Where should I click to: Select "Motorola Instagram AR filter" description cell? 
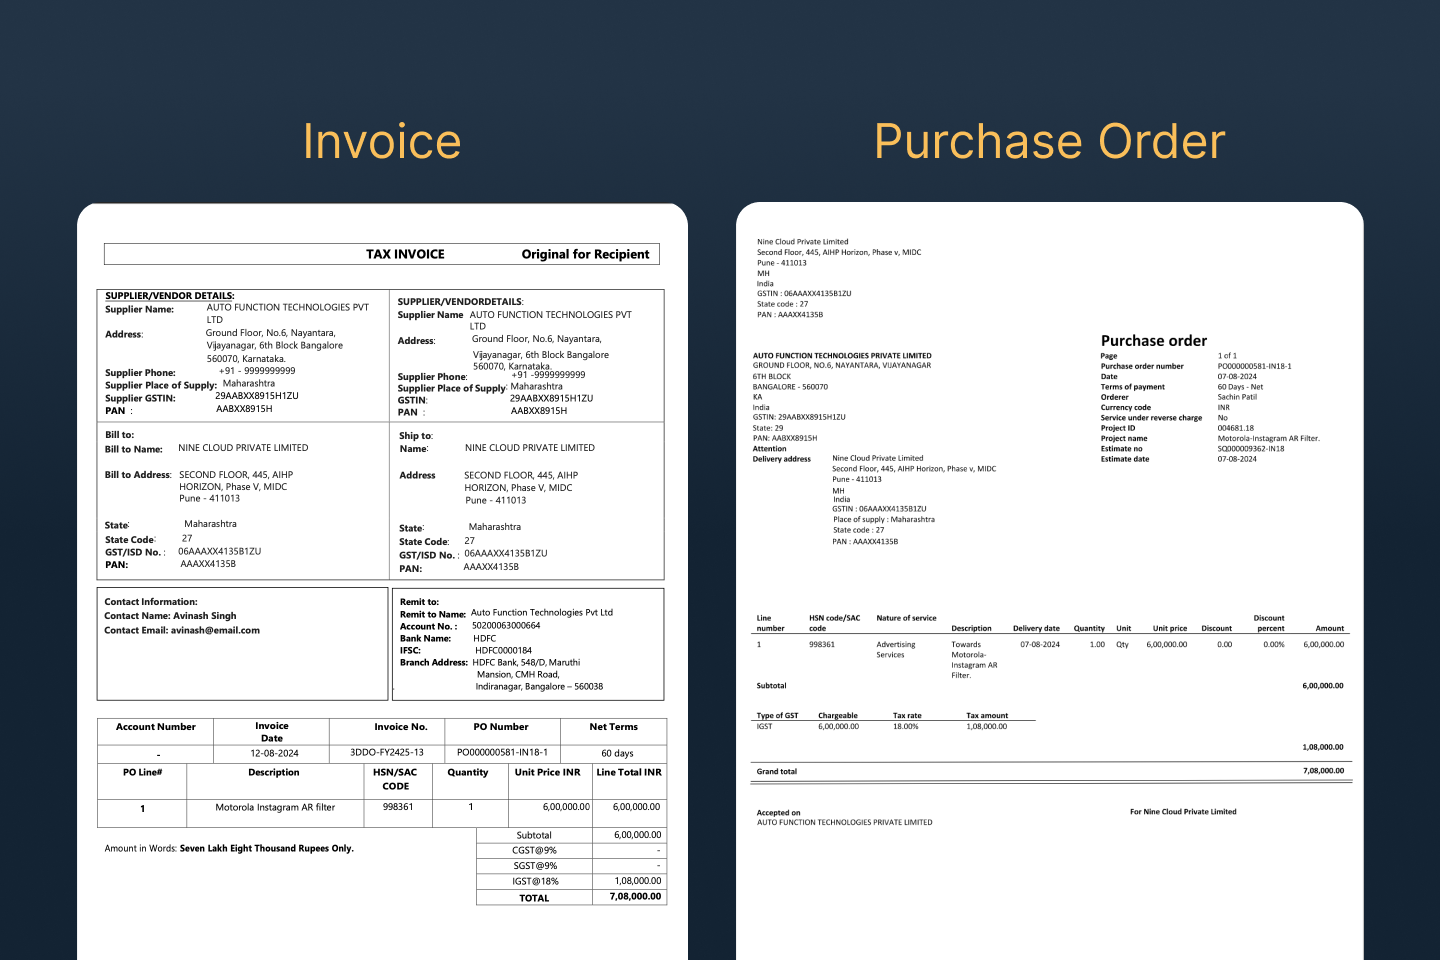275,807
